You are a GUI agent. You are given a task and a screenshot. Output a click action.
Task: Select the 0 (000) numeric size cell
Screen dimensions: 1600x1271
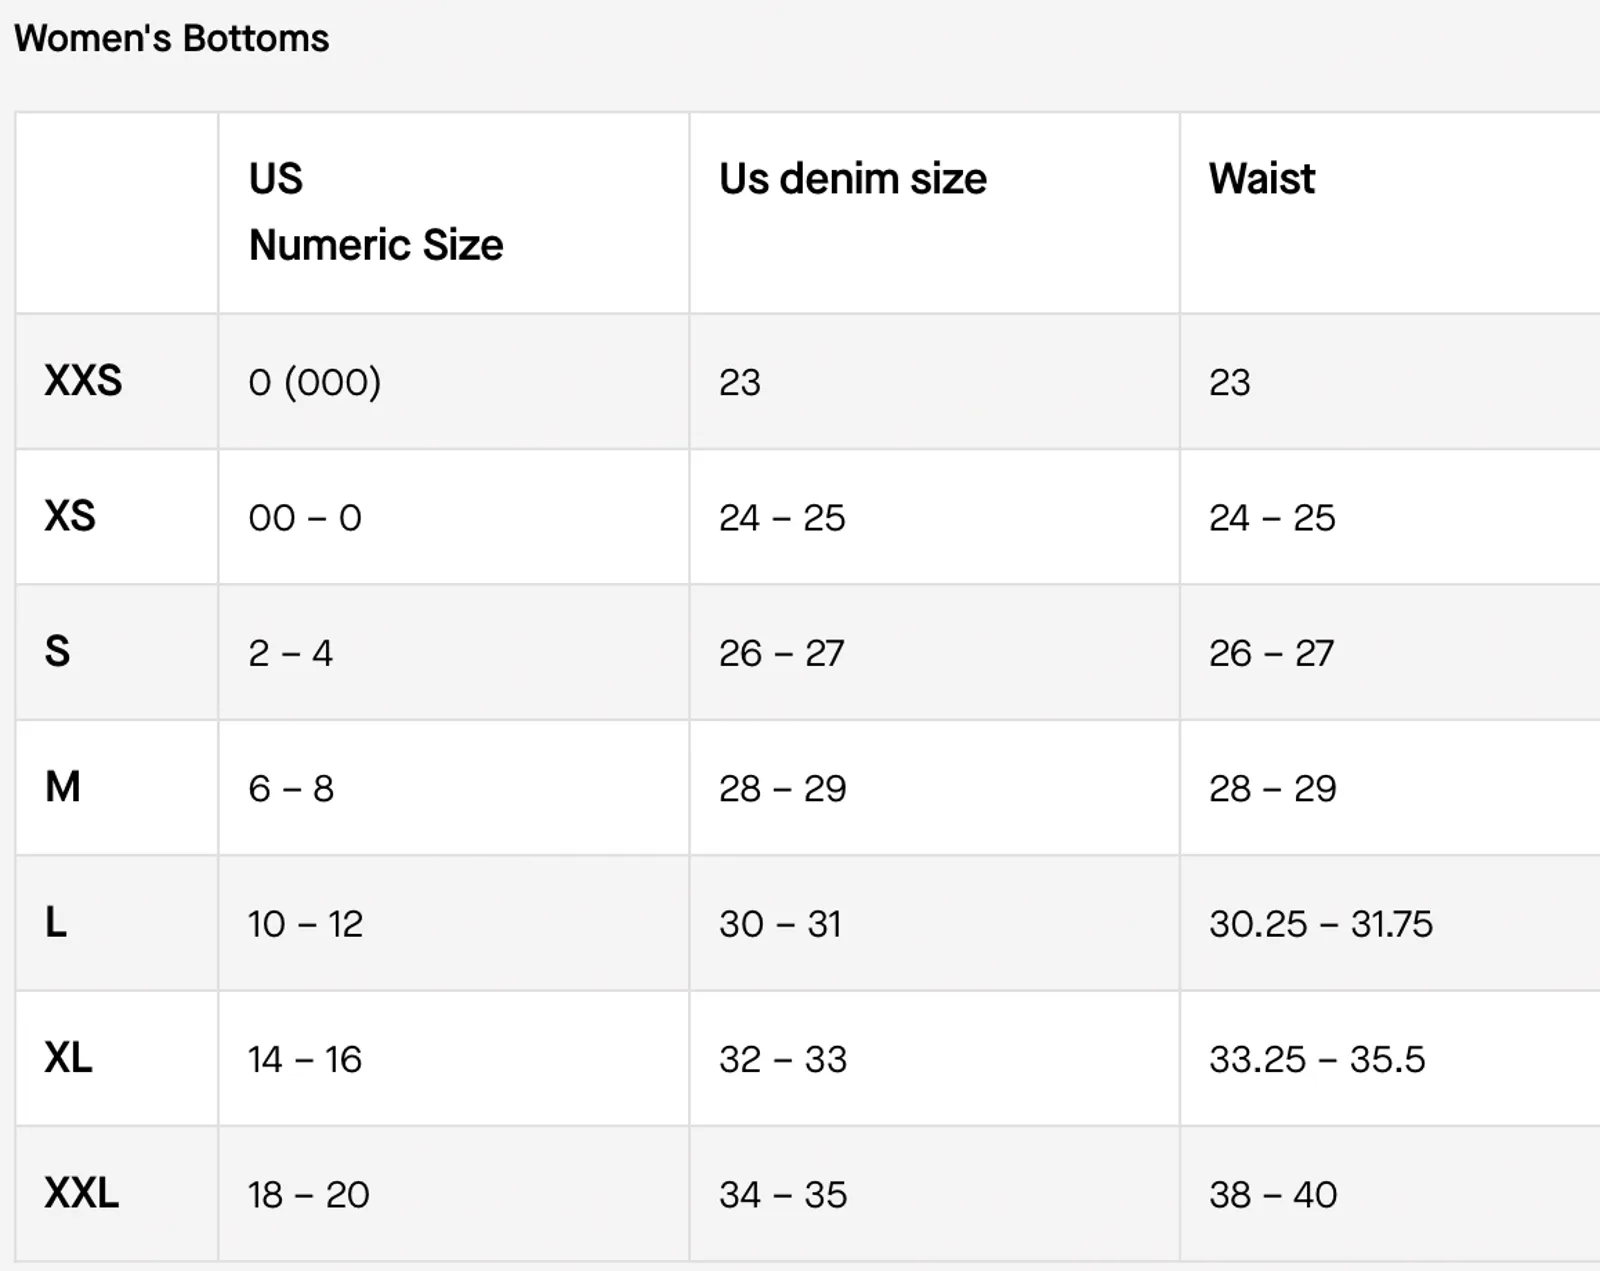pyautogui.click(x=315, y=382)
